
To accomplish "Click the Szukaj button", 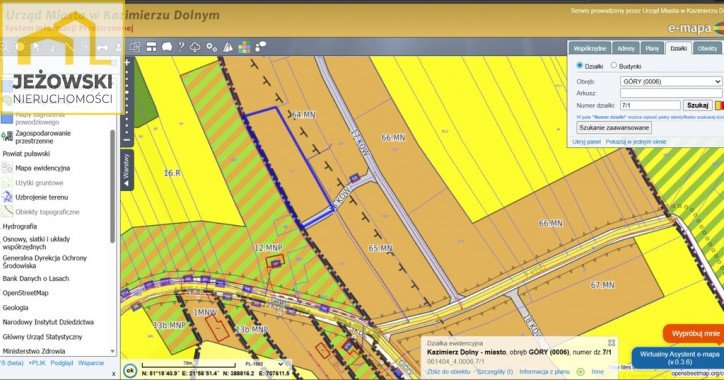I will tap(697, 105).
